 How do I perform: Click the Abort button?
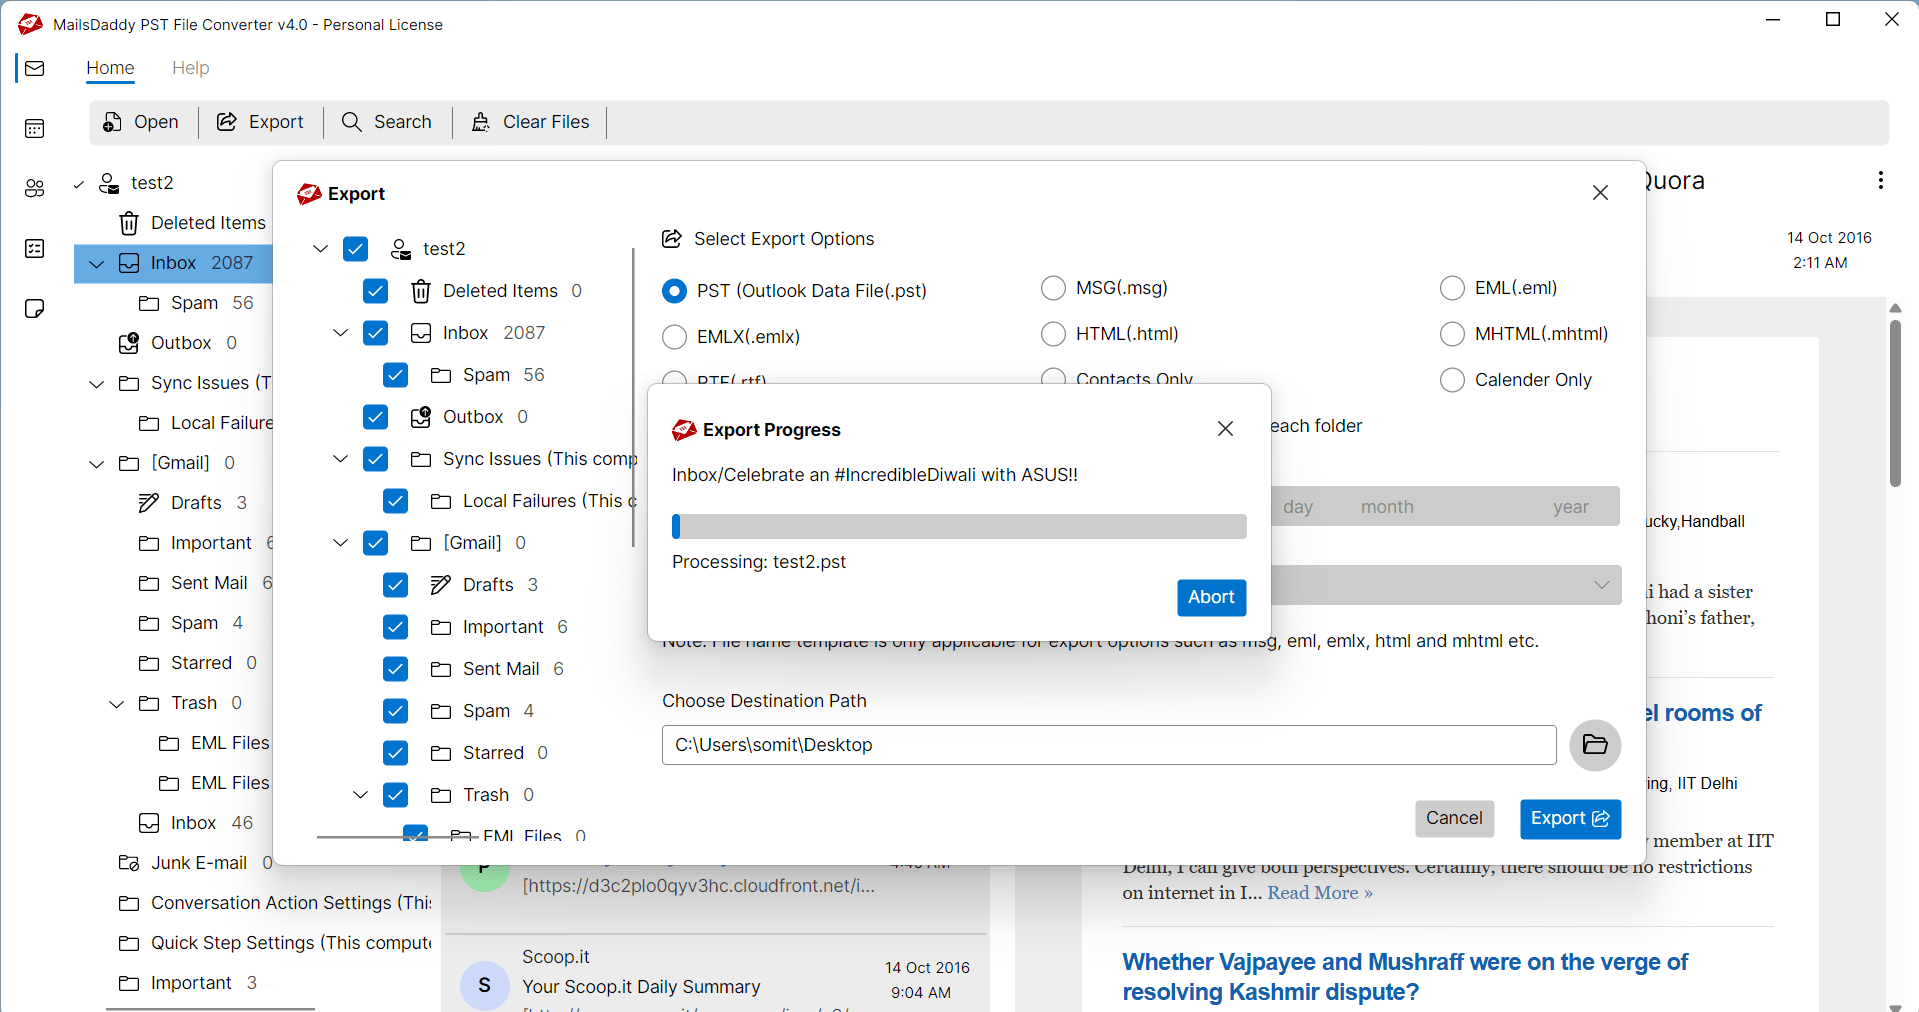(x=1211, y=598)
